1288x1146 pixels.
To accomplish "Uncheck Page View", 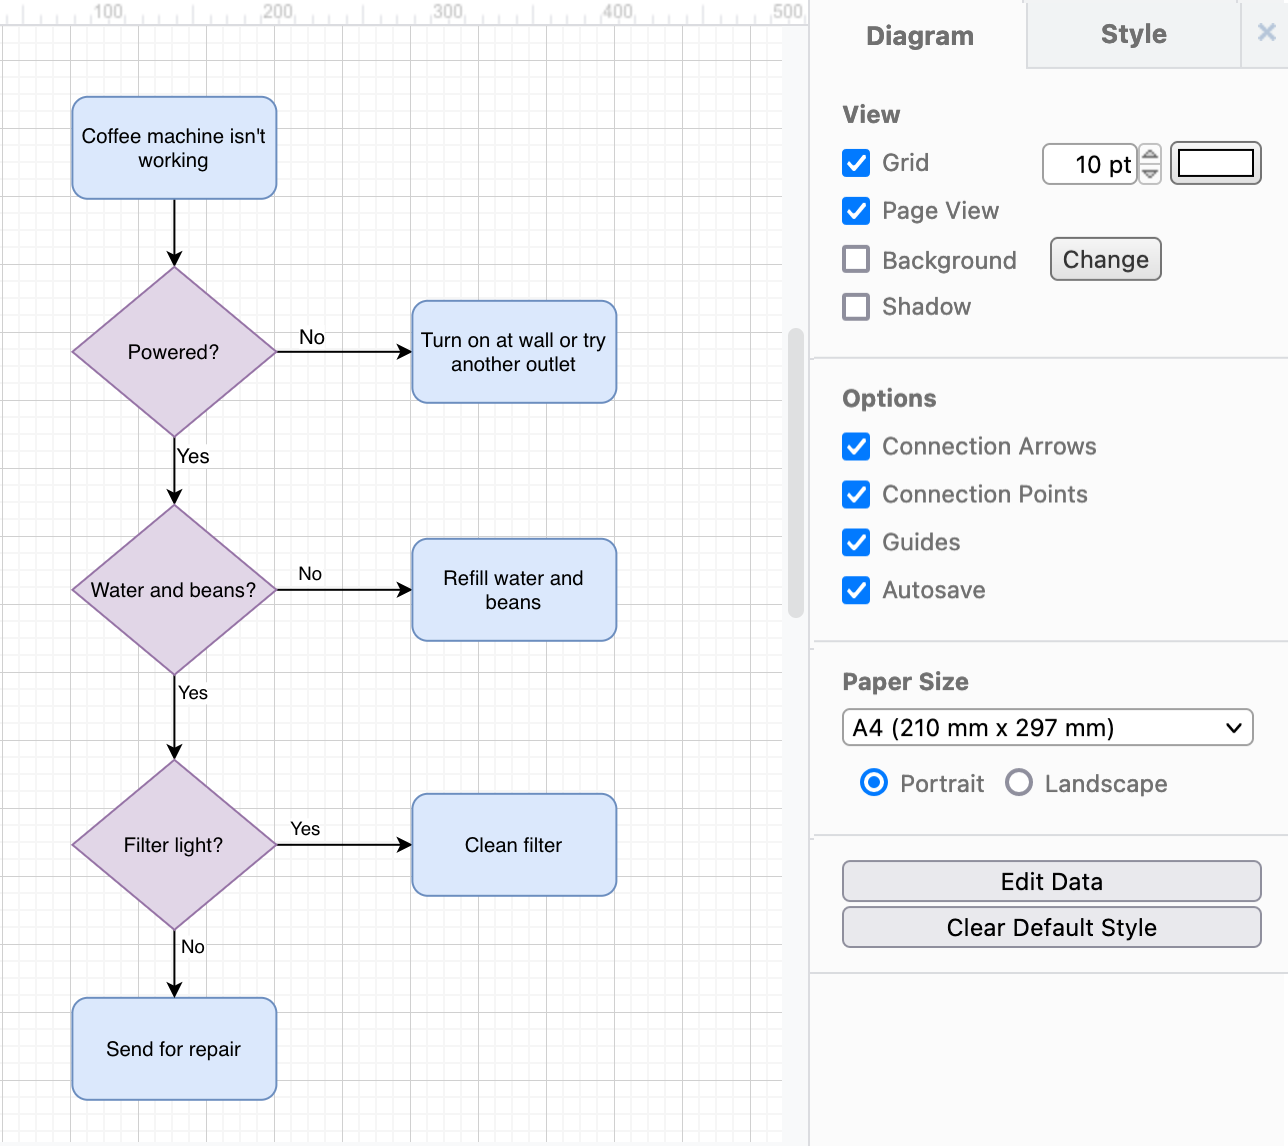I will click(856, 211).
